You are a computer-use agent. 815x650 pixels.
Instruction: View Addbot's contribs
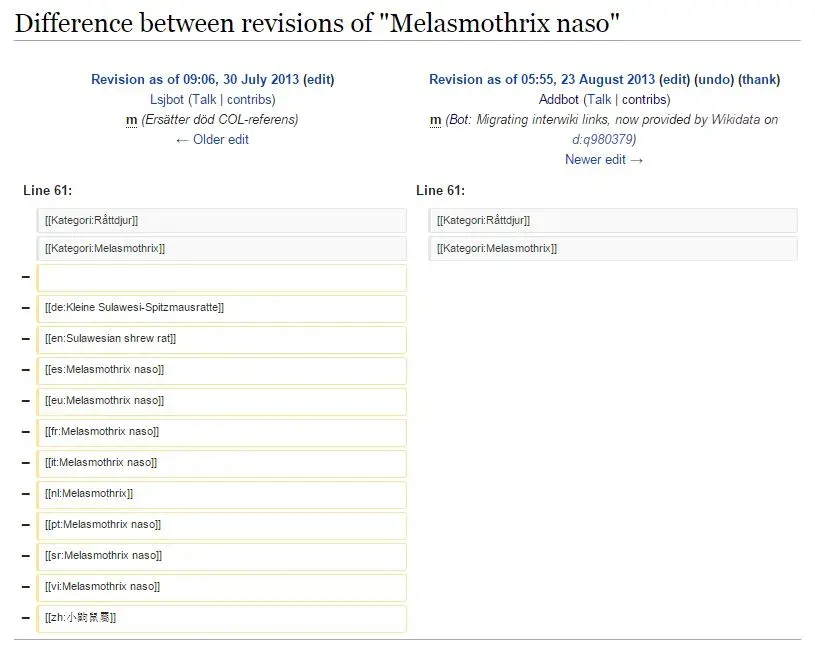645,99
